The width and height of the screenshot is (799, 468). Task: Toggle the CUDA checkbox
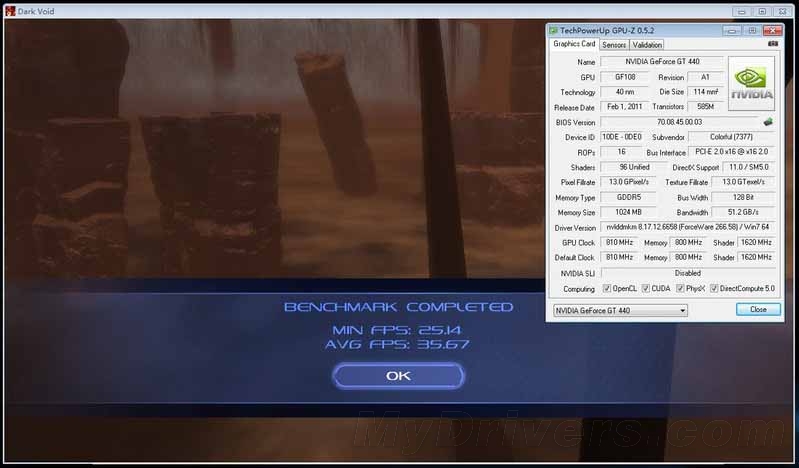pyautogui.click(x=646, y=289)
